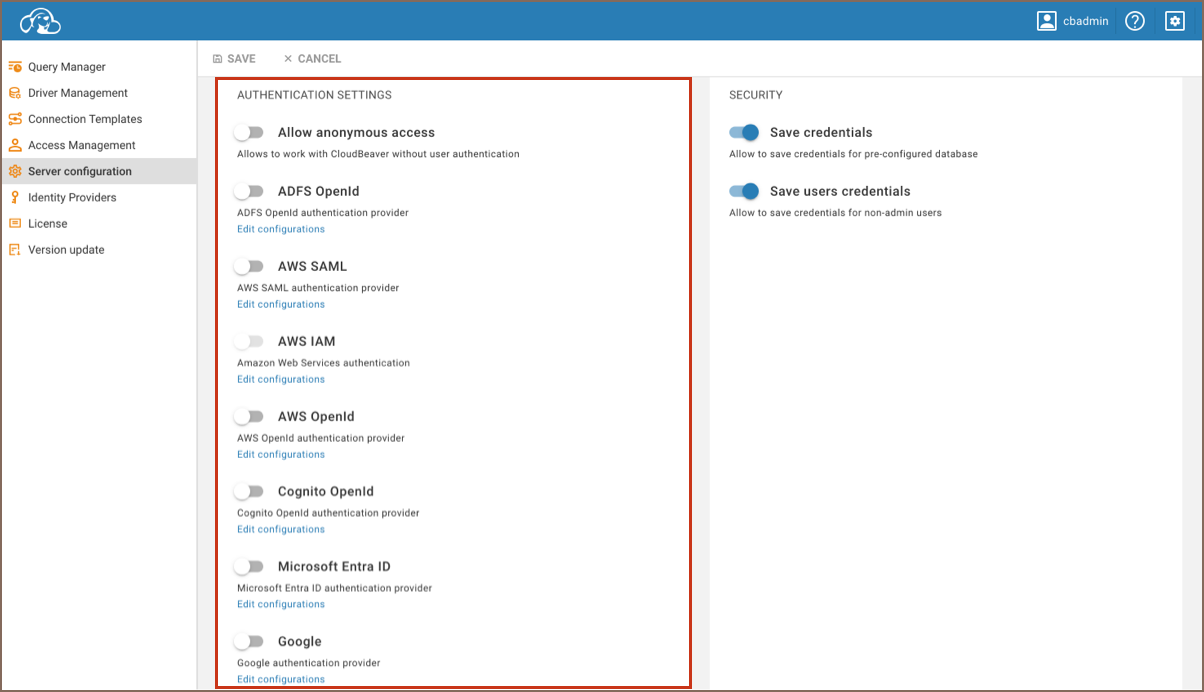Screen dimensions: 1204x692
Task: Click the Version update icon
Action: (15, 250)
